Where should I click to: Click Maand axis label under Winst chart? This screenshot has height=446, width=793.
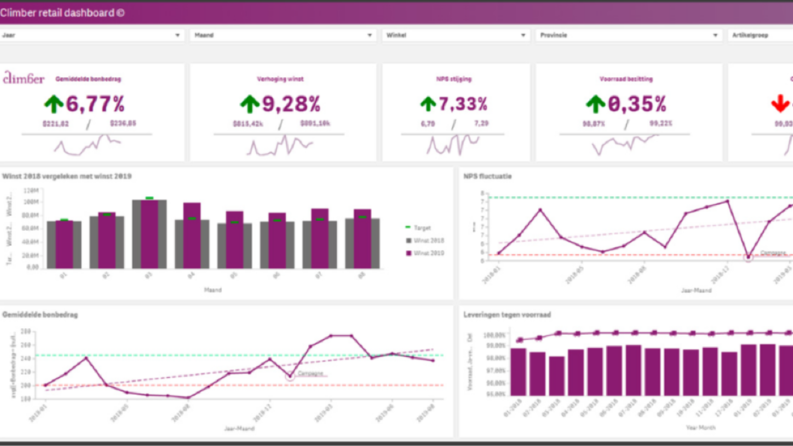[213, 290]
